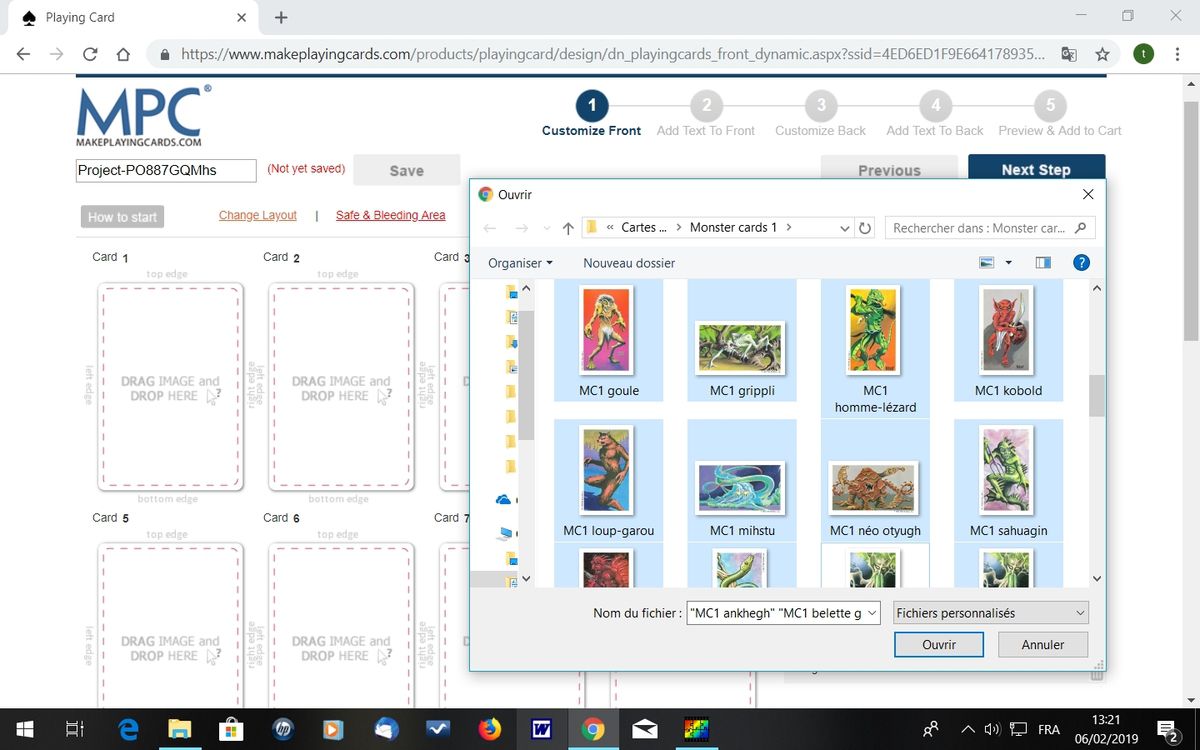Image resolution: width=1200 pixels, height=750 pixels.
Task: Select step 1 Customize Front
Action: click(x=592, y=113)
